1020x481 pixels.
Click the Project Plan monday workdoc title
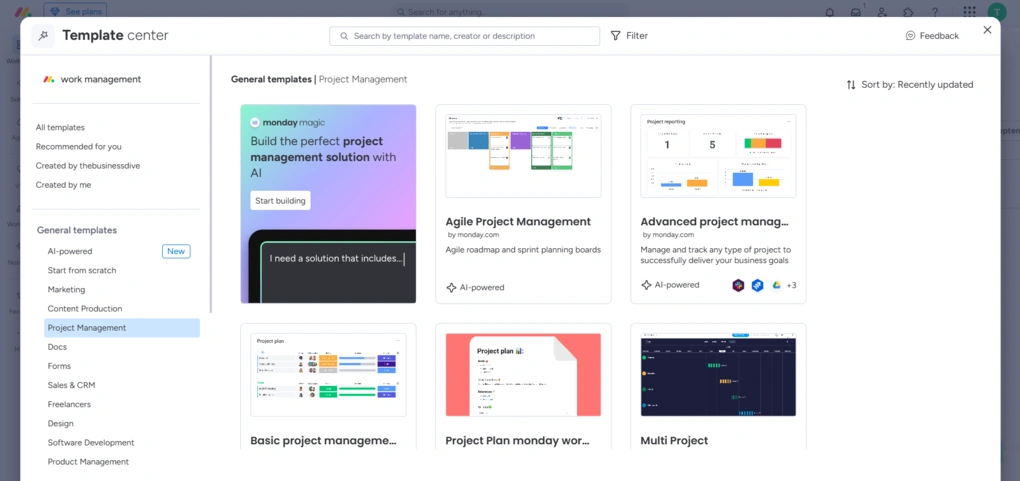pyautogui.click(x=517, y=441)
